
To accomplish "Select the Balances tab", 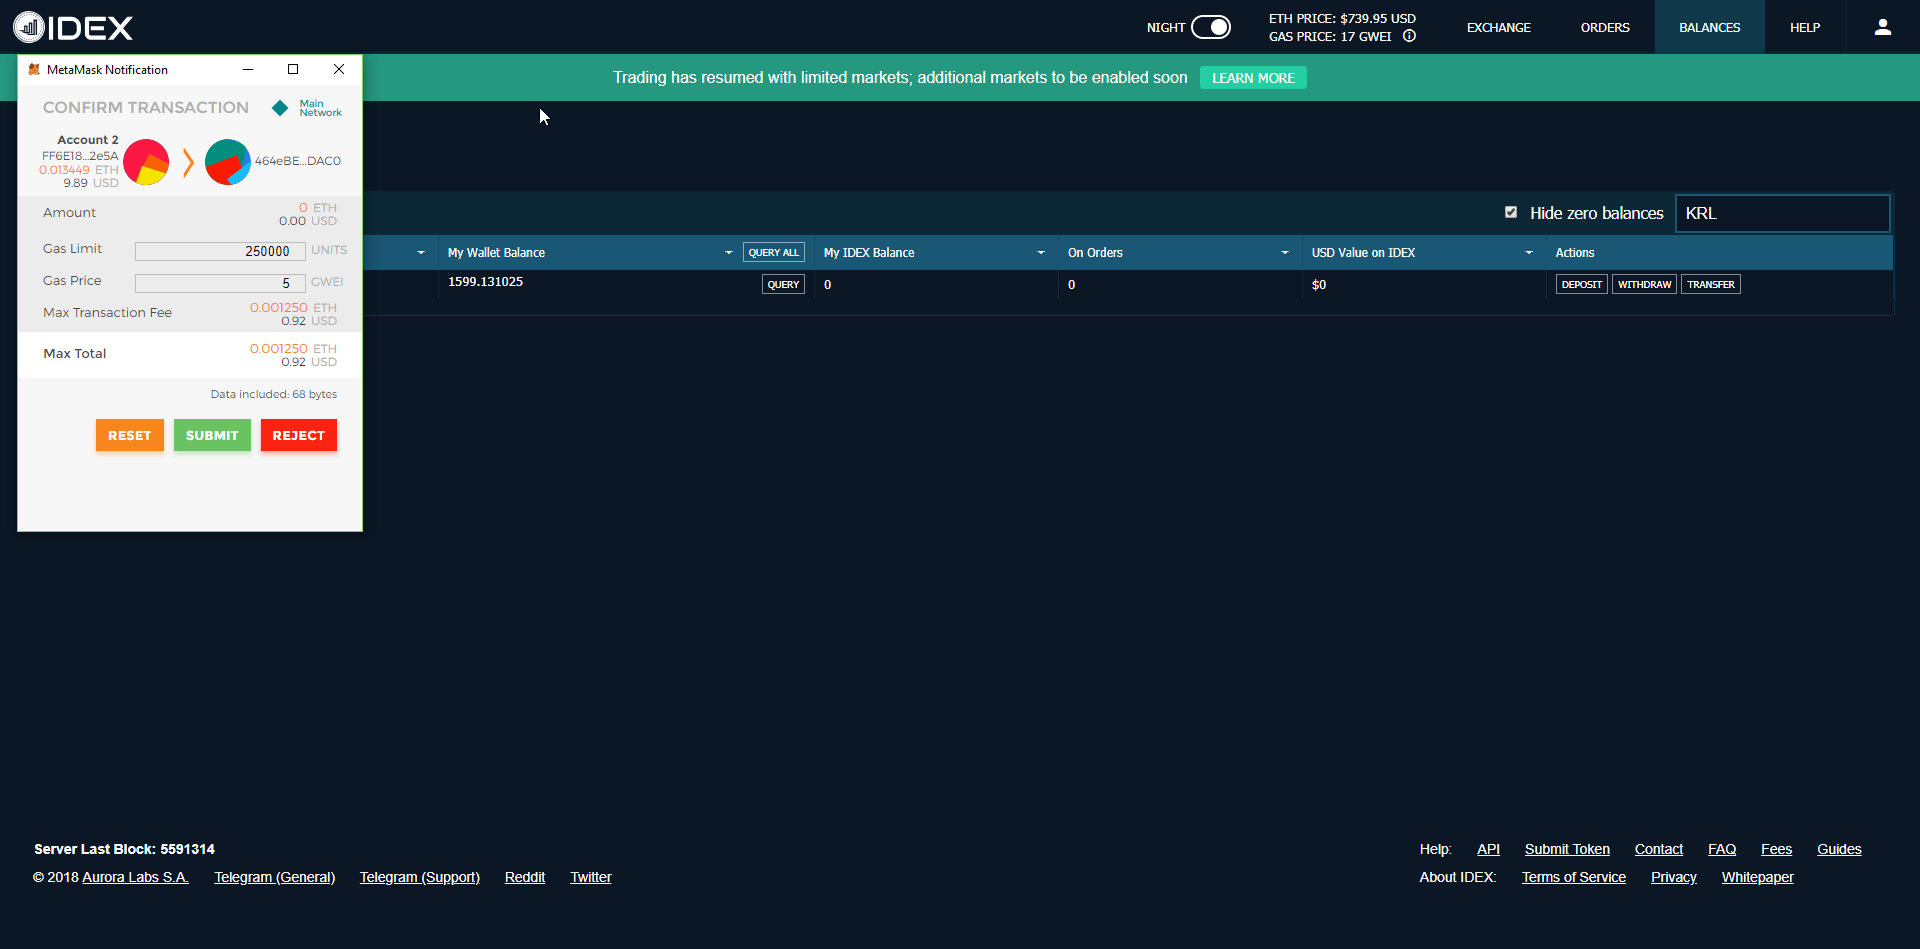I will [1710, 27].
